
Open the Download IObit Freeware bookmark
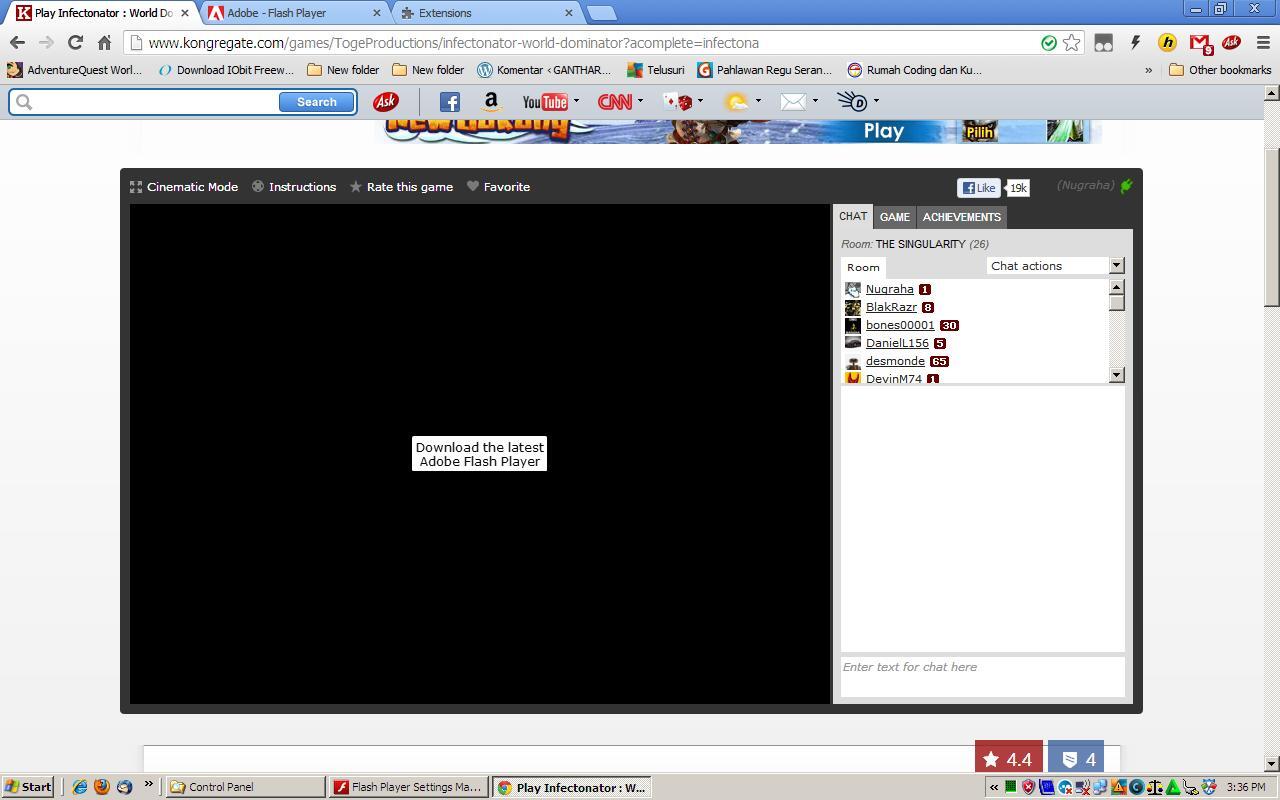tap(226, 70)
